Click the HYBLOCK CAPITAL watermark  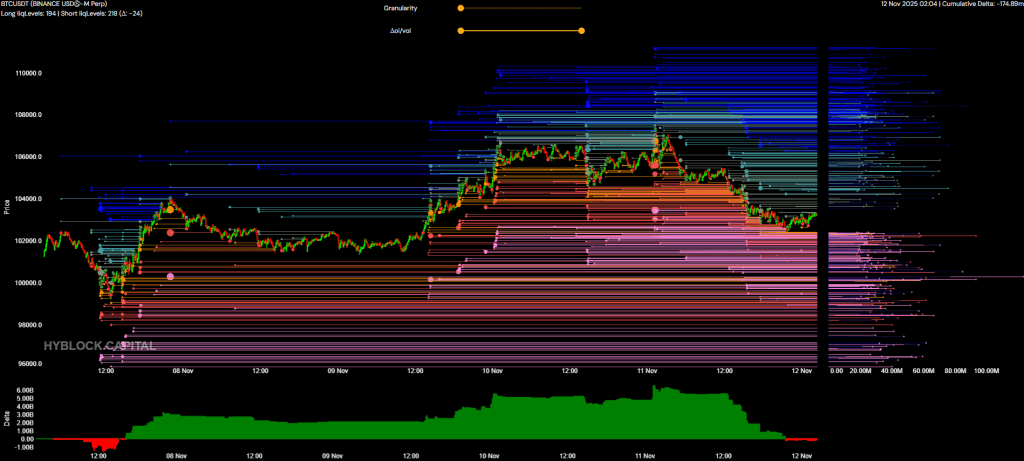[99, 345]
